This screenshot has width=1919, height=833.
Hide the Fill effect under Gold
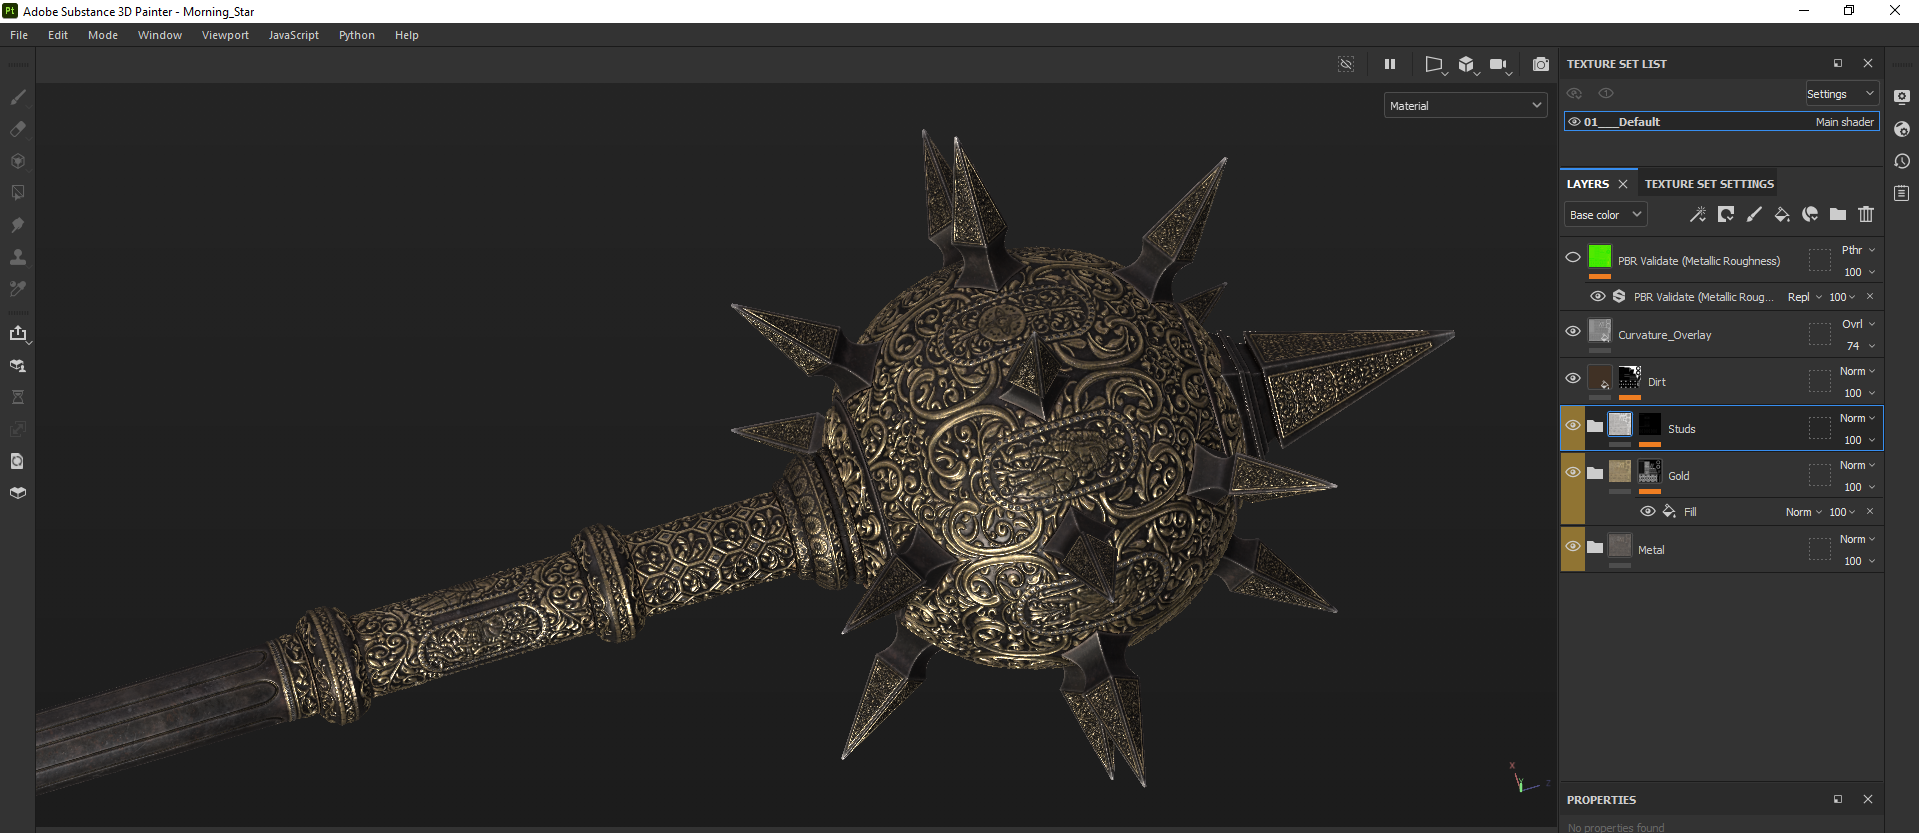(x=1648, y=511)
